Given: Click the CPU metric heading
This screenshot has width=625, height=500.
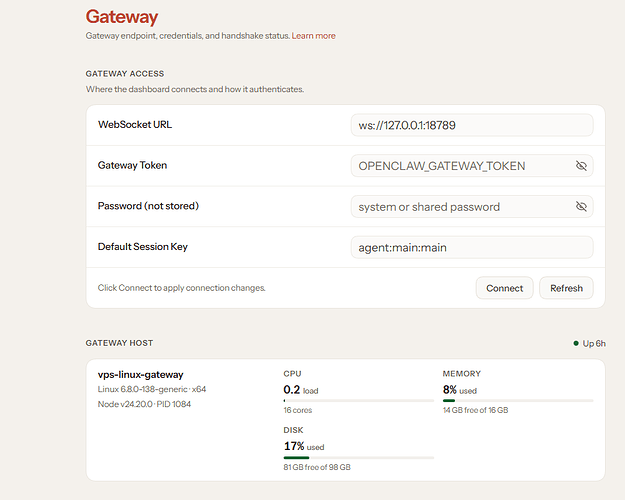Looking at the screenshot, I should tap(292, 374).
